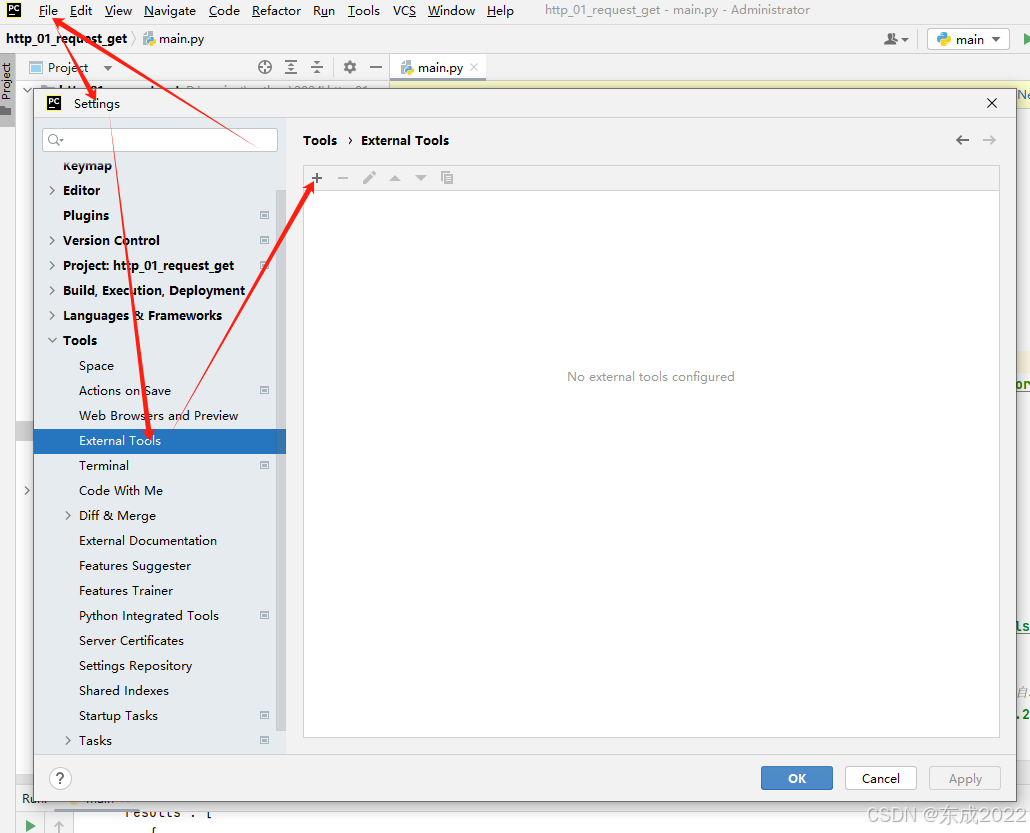Expand the Diff & Merge node
The image size is (1030, 833).
tap(68, 516)
